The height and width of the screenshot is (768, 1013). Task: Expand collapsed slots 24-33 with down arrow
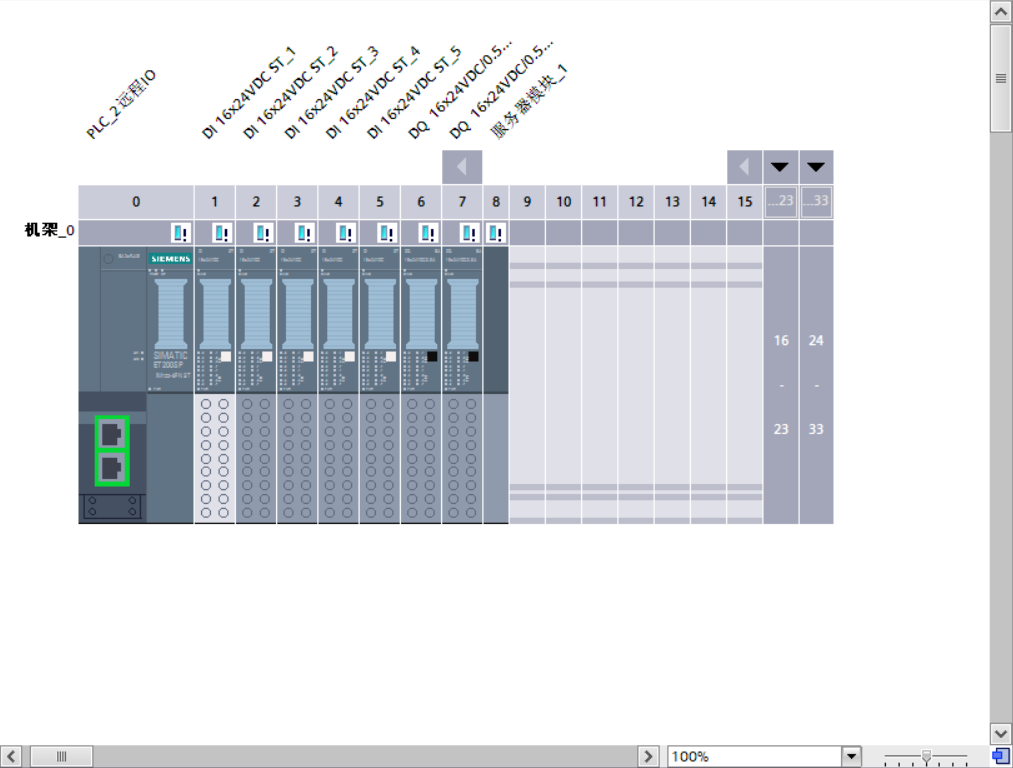tap(816, 167)
